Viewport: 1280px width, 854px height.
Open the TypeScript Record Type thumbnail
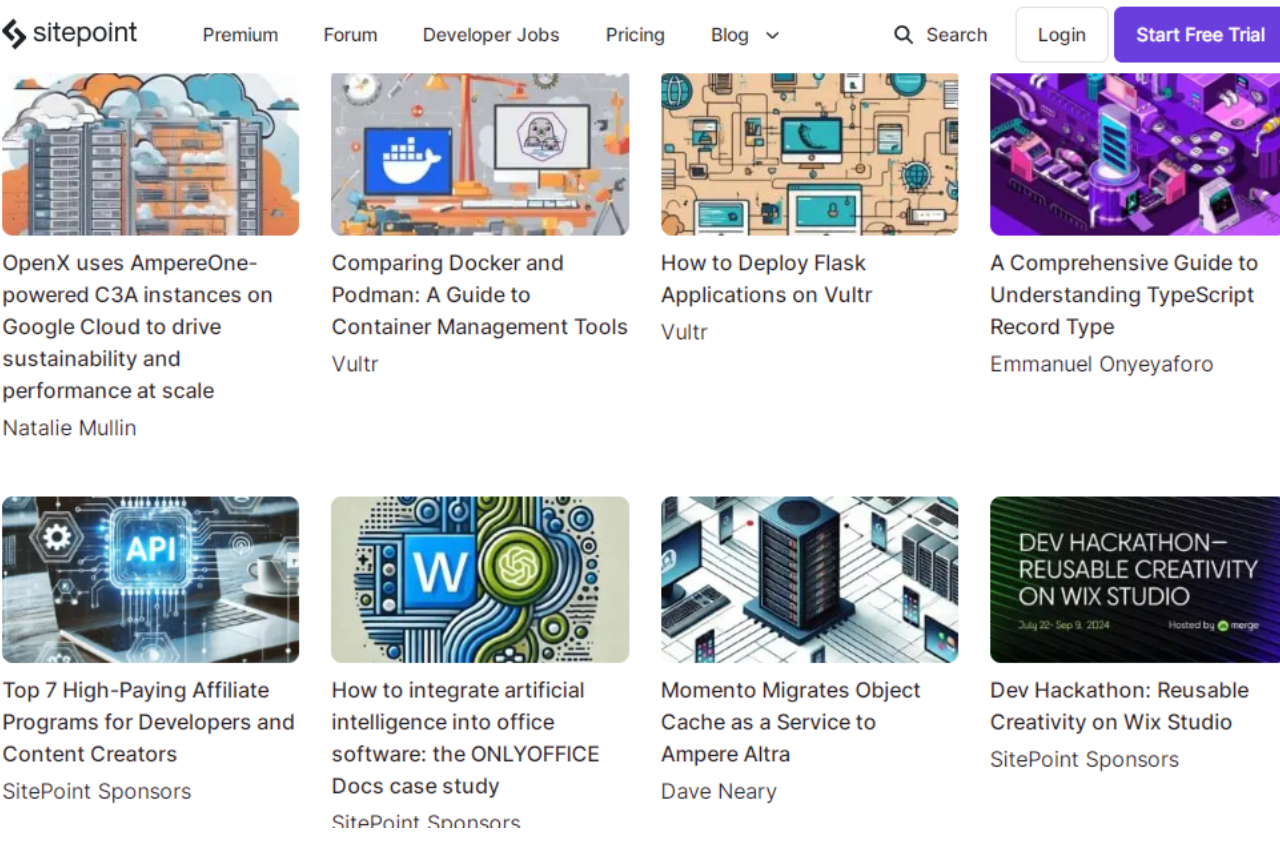(1135, 154)
